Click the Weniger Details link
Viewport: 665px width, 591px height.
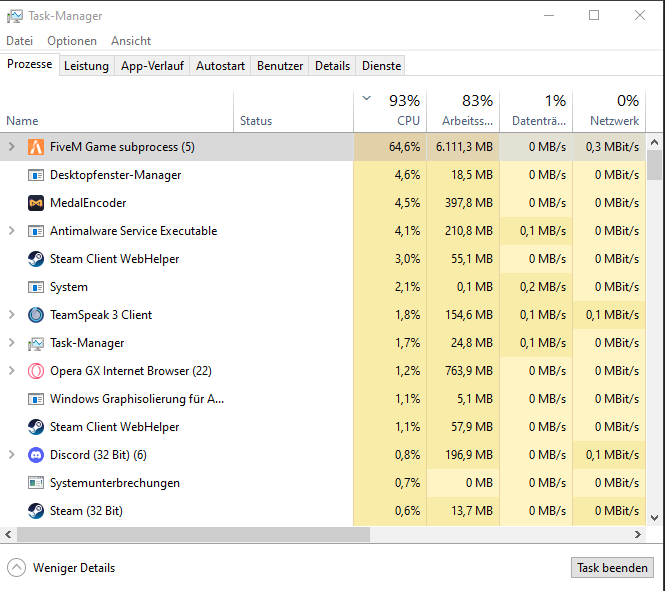pos(74,568)
